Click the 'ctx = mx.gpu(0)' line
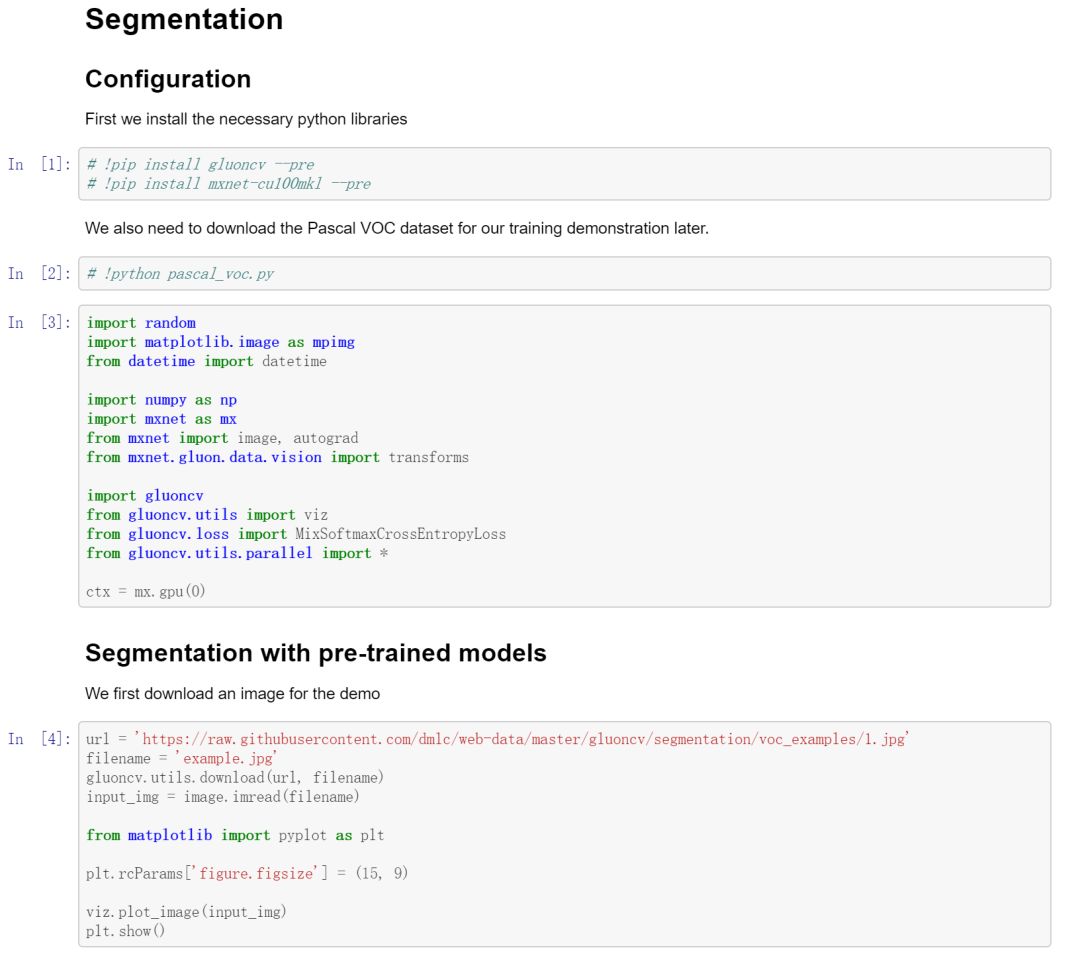The image size is (1080, 954). [x=146, y=592]
